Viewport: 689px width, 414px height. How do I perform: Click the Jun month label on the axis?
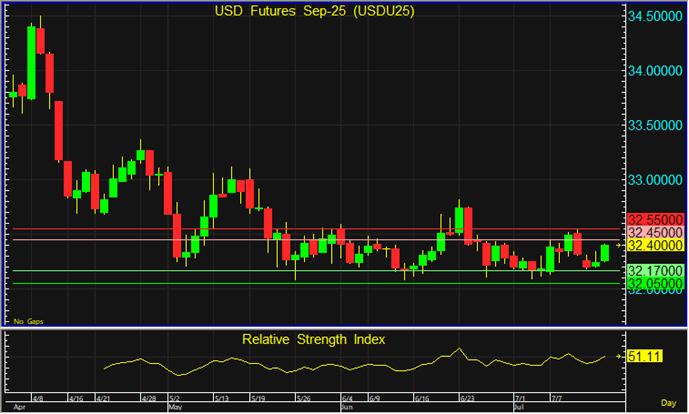click(x=347, y=408)
